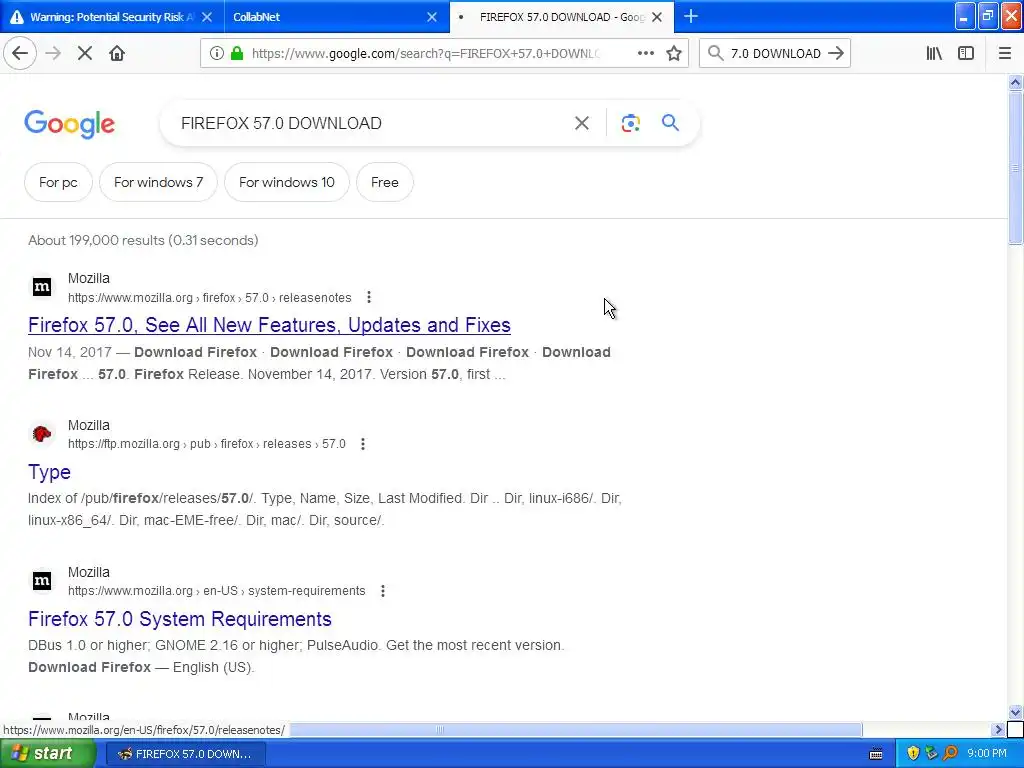This screenshot has width=1024, height=768.
Task: Open the on-screen keyboard taskbar icon
Action: point(876,754)
